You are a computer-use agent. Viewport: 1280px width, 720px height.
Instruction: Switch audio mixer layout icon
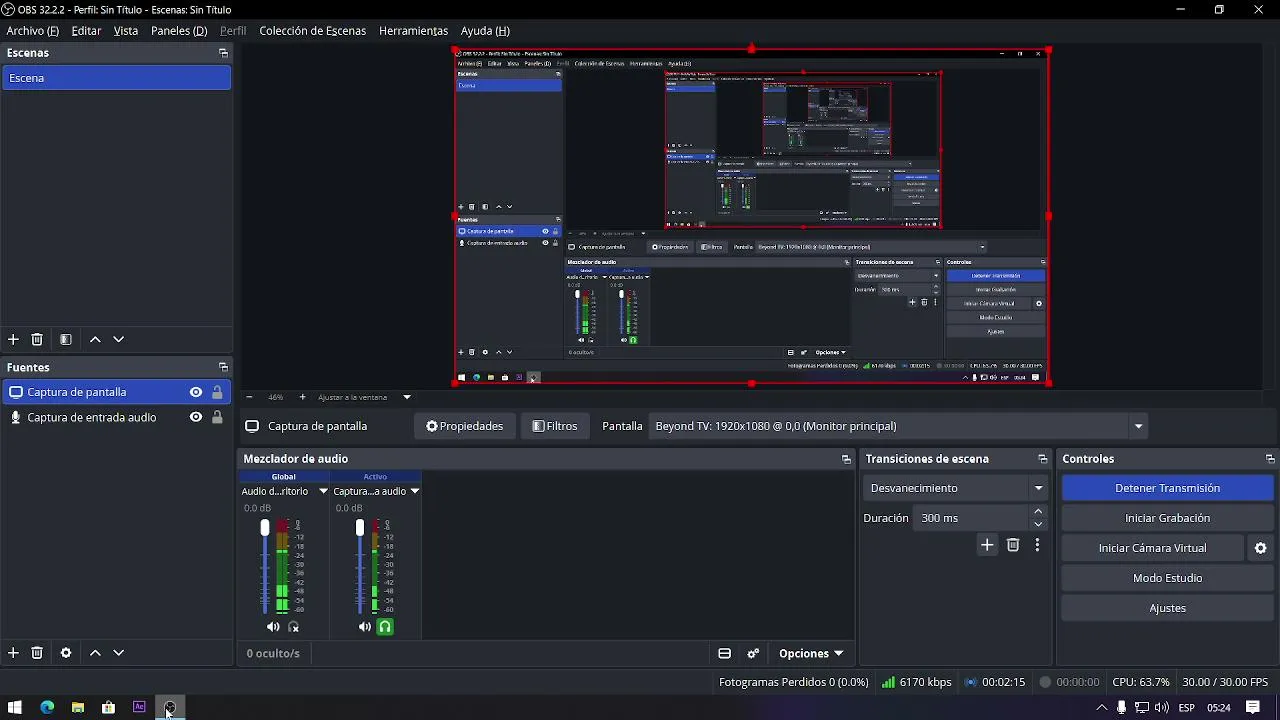point(724,654)
